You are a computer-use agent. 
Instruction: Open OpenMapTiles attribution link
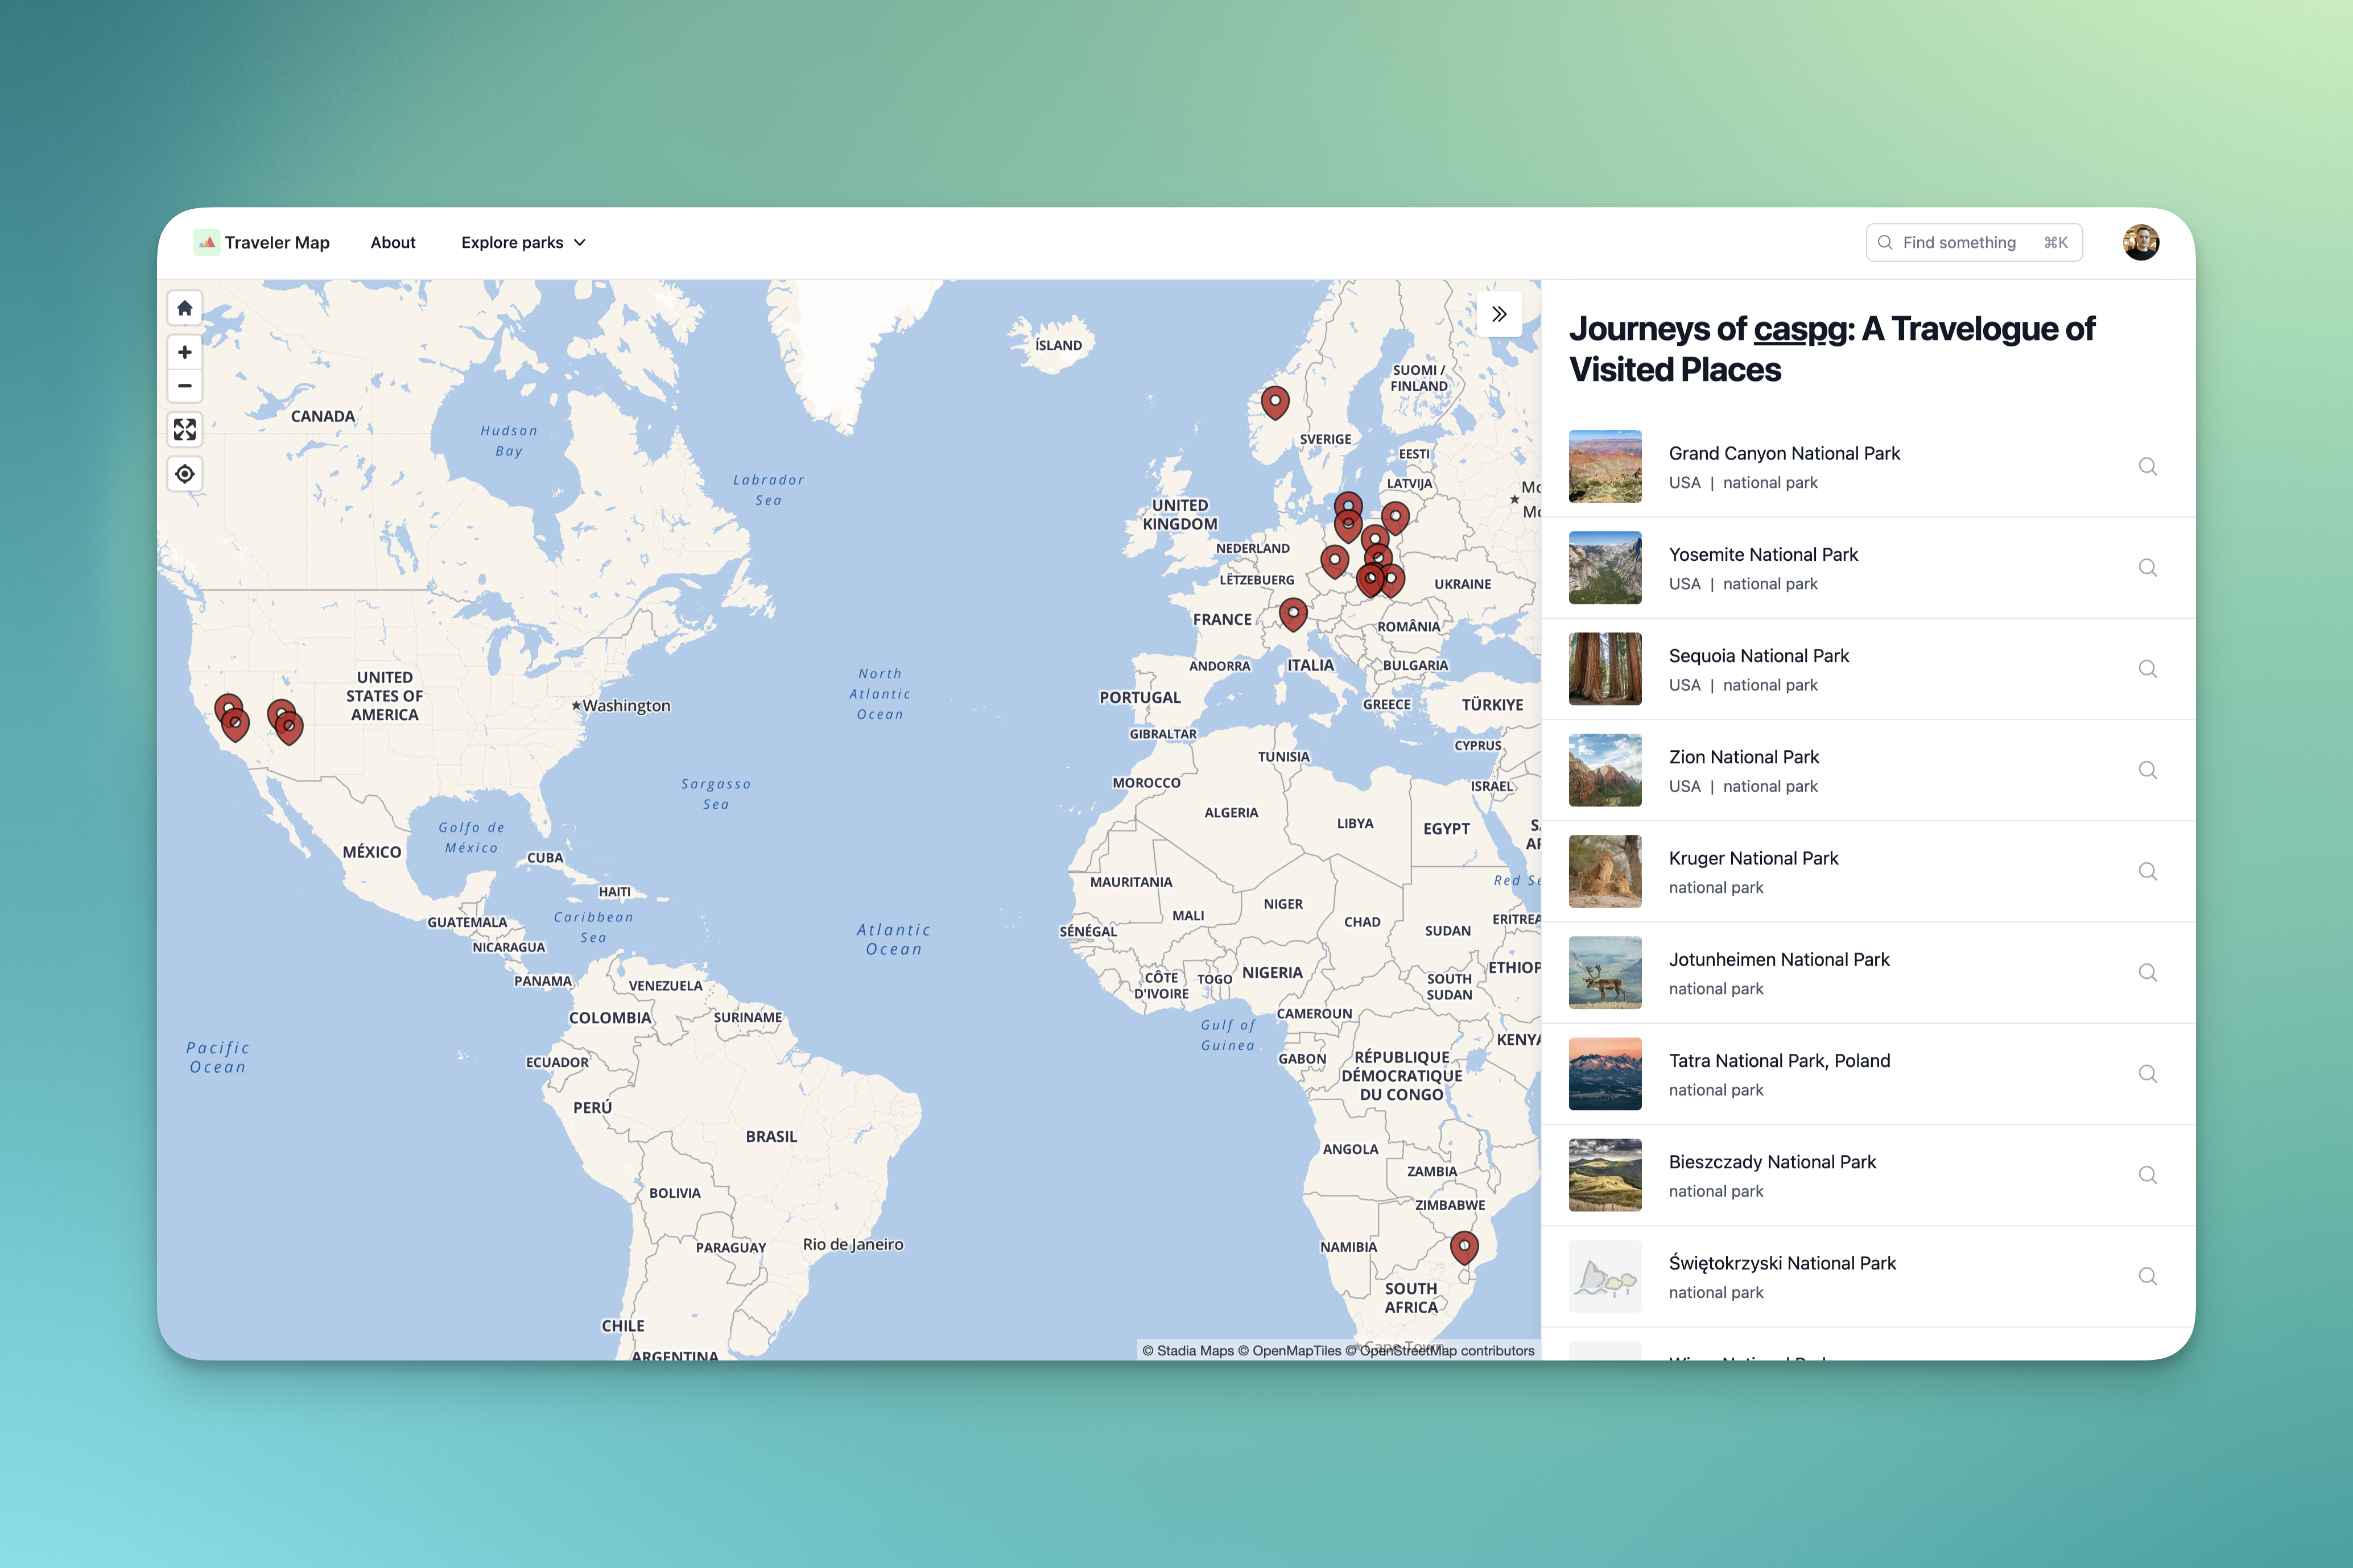tap(1290, 1351)
